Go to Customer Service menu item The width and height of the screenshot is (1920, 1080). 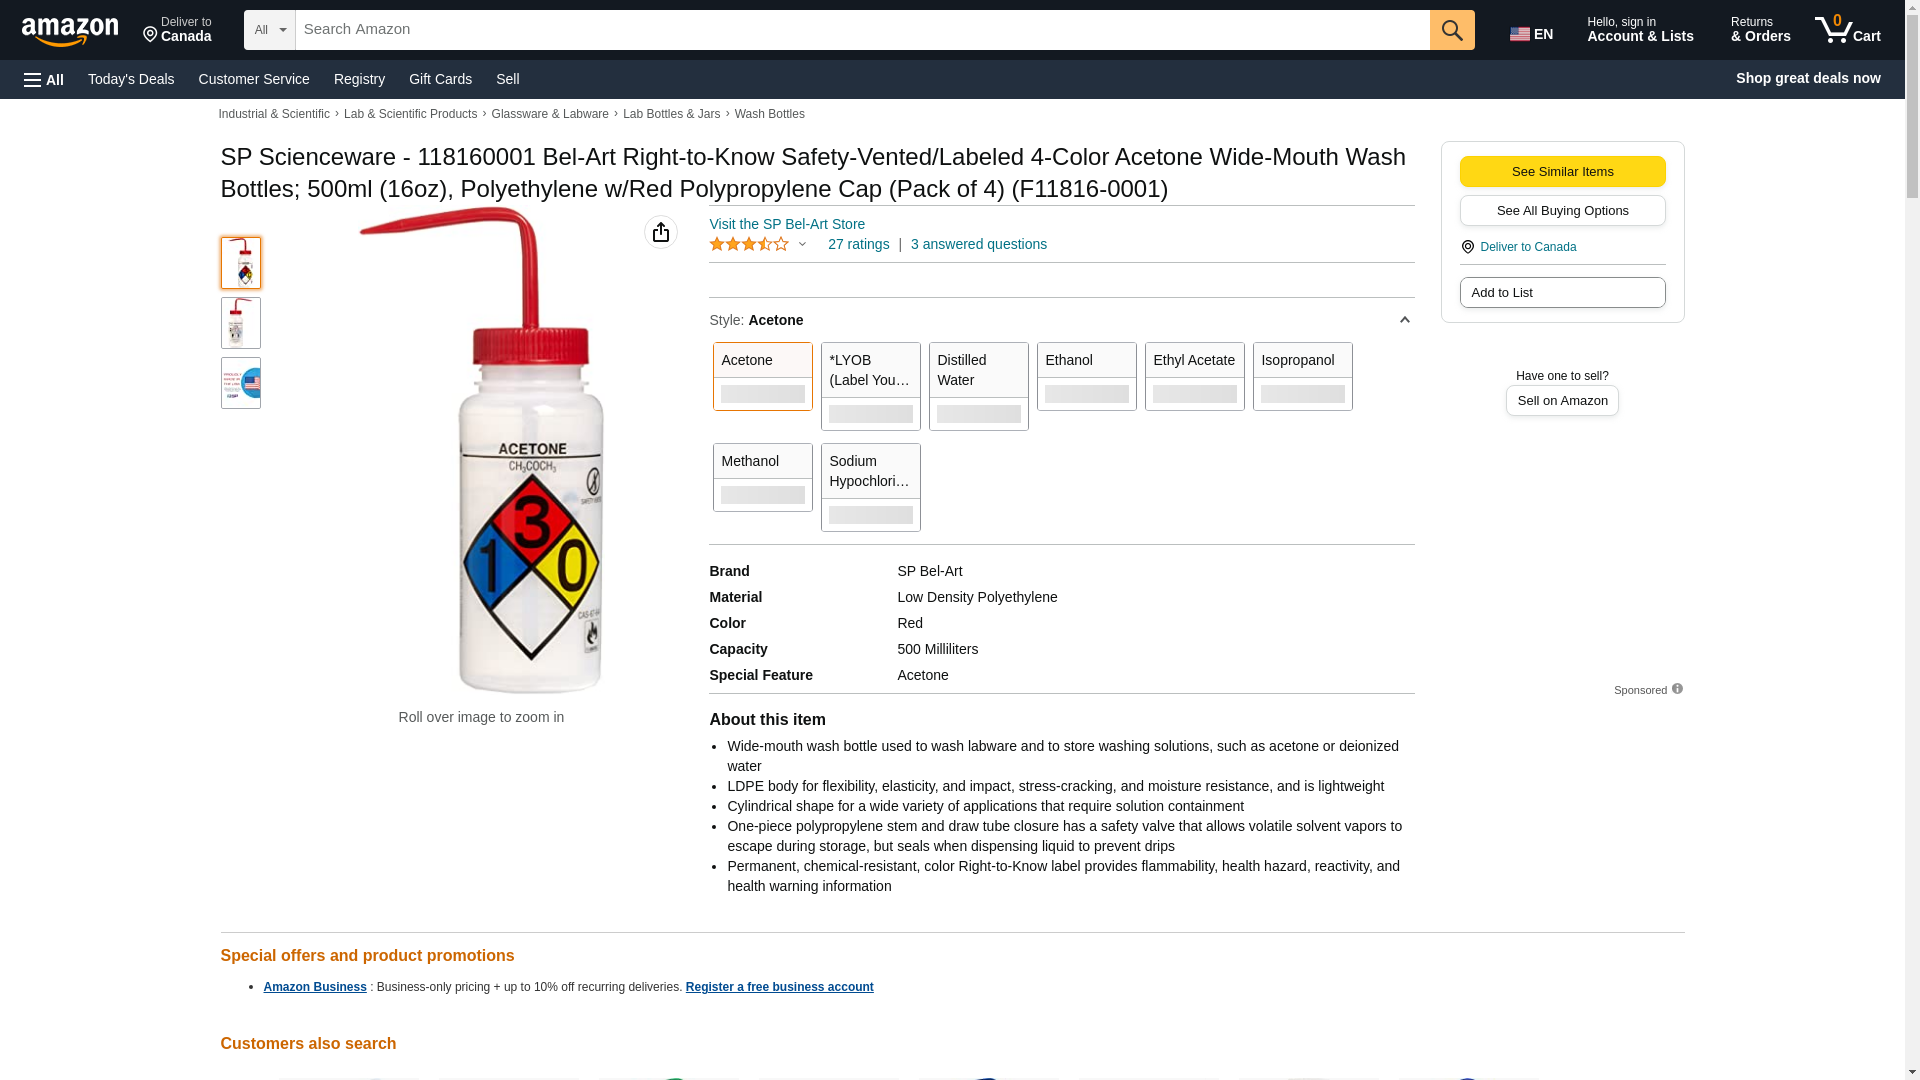pos(254,79)
